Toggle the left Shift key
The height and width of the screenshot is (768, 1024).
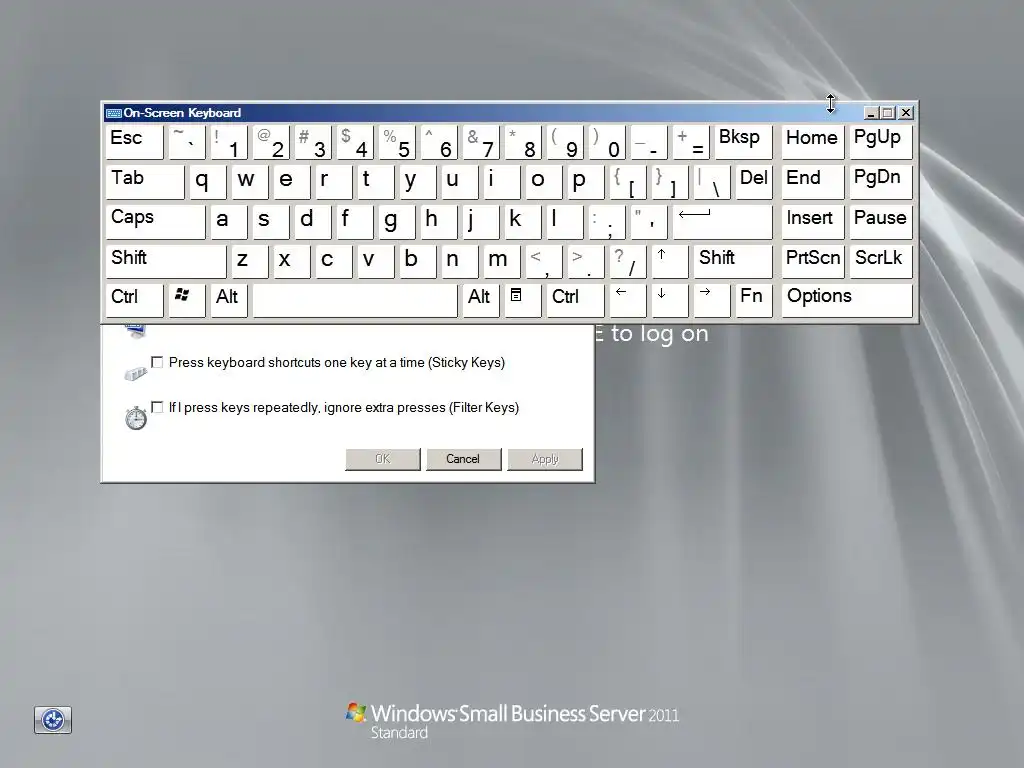click(166, 261)
